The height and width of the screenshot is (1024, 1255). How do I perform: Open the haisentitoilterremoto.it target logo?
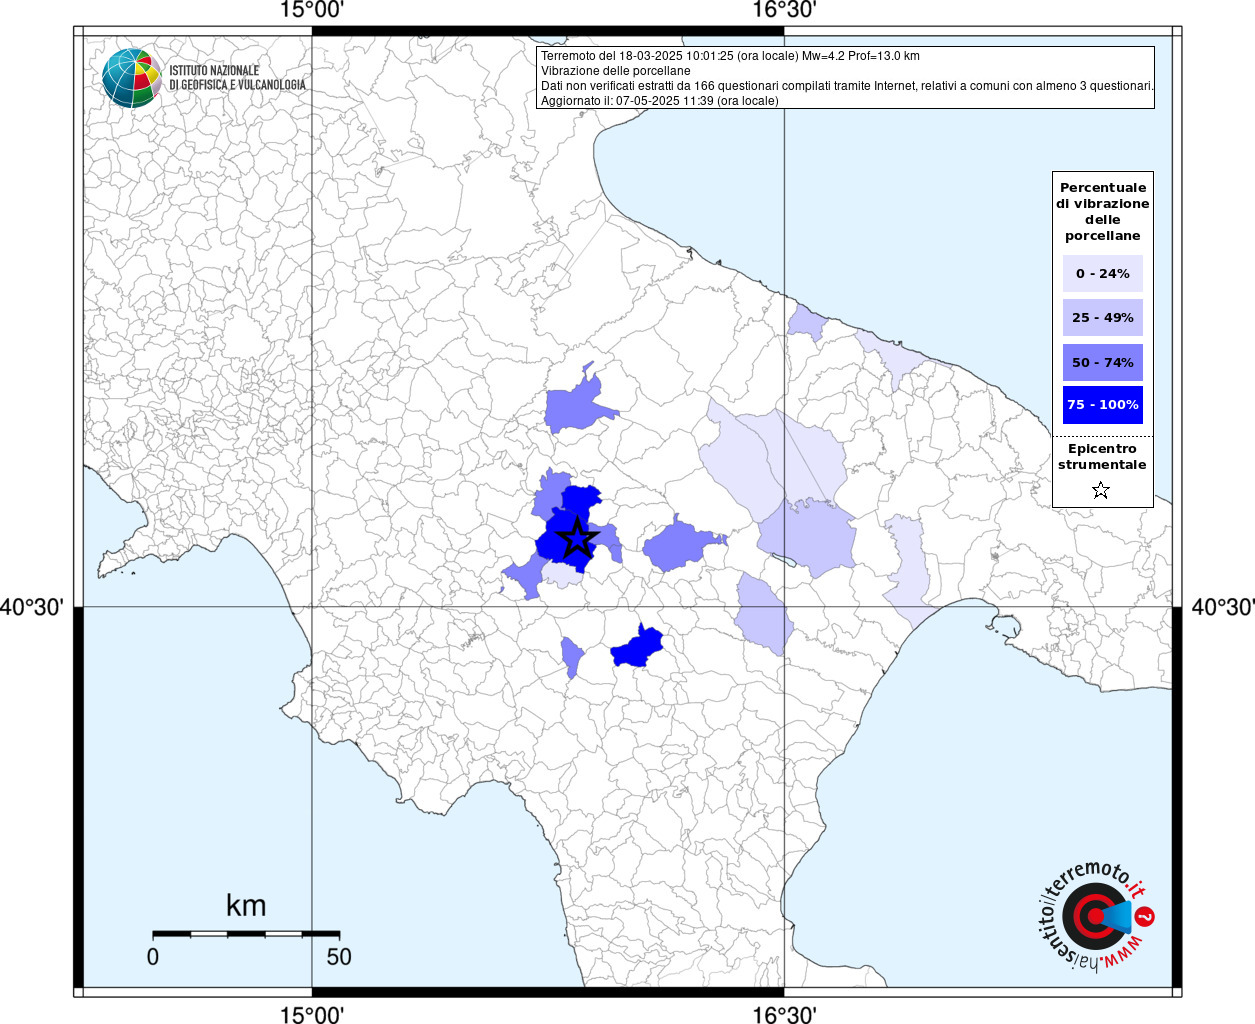(x=1096, y=915)
